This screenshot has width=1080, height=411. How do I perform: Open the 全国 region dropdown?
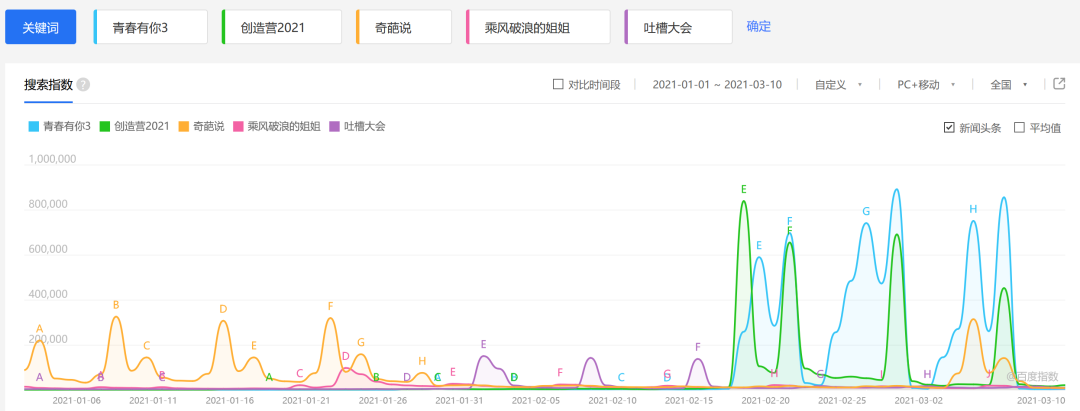[1008, 85]
